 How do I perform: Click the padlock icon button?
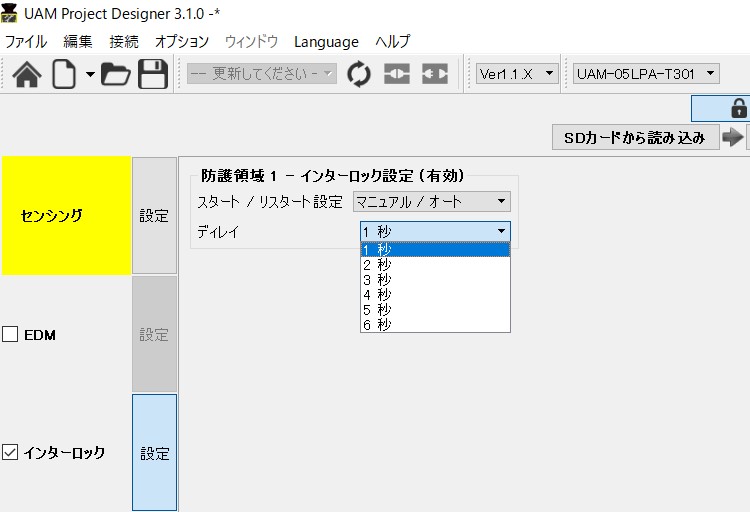(x=738, y=108)
